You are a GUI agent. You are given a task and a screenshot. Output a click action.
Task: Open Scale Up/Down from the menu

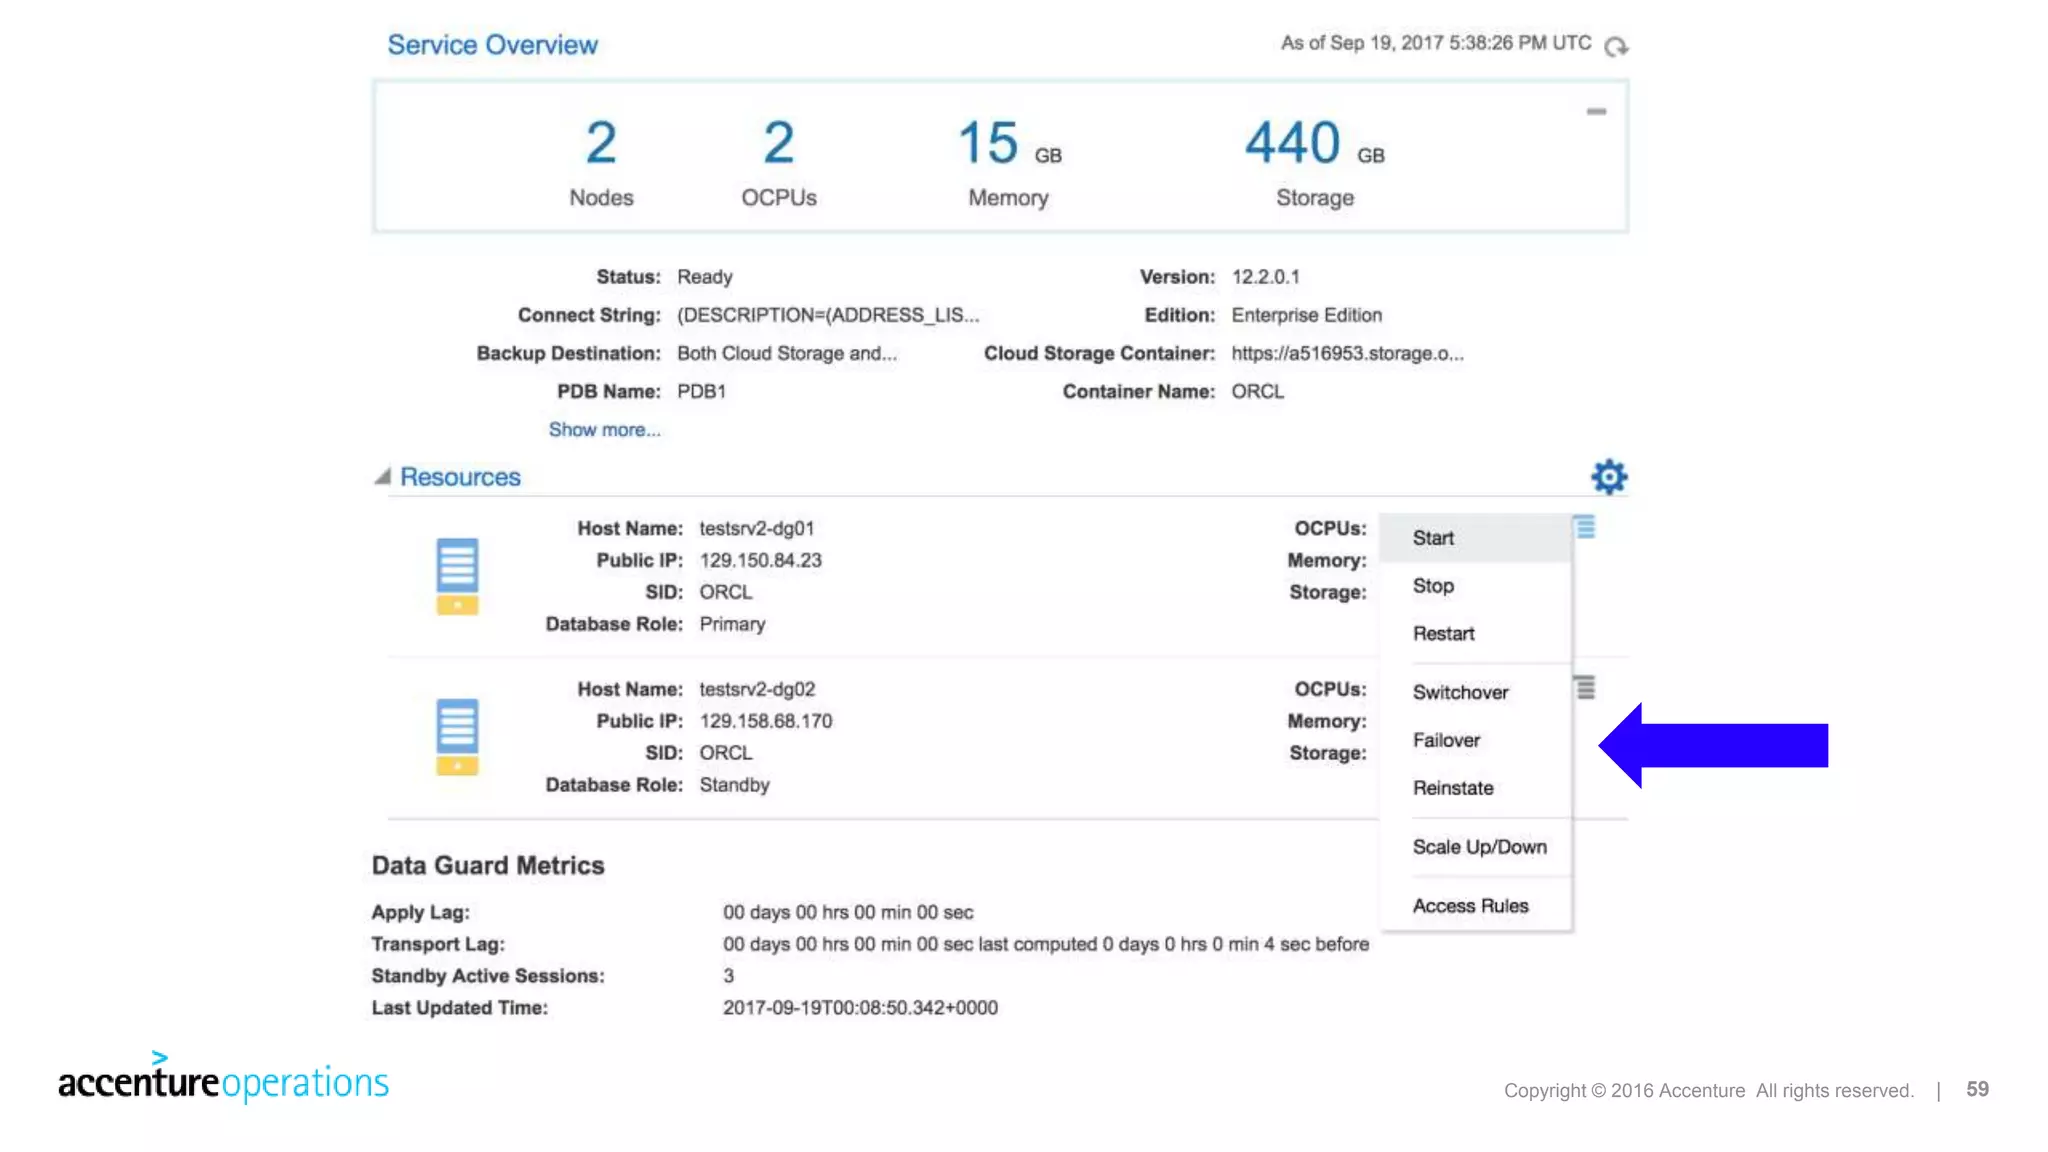coord(1479,847)
